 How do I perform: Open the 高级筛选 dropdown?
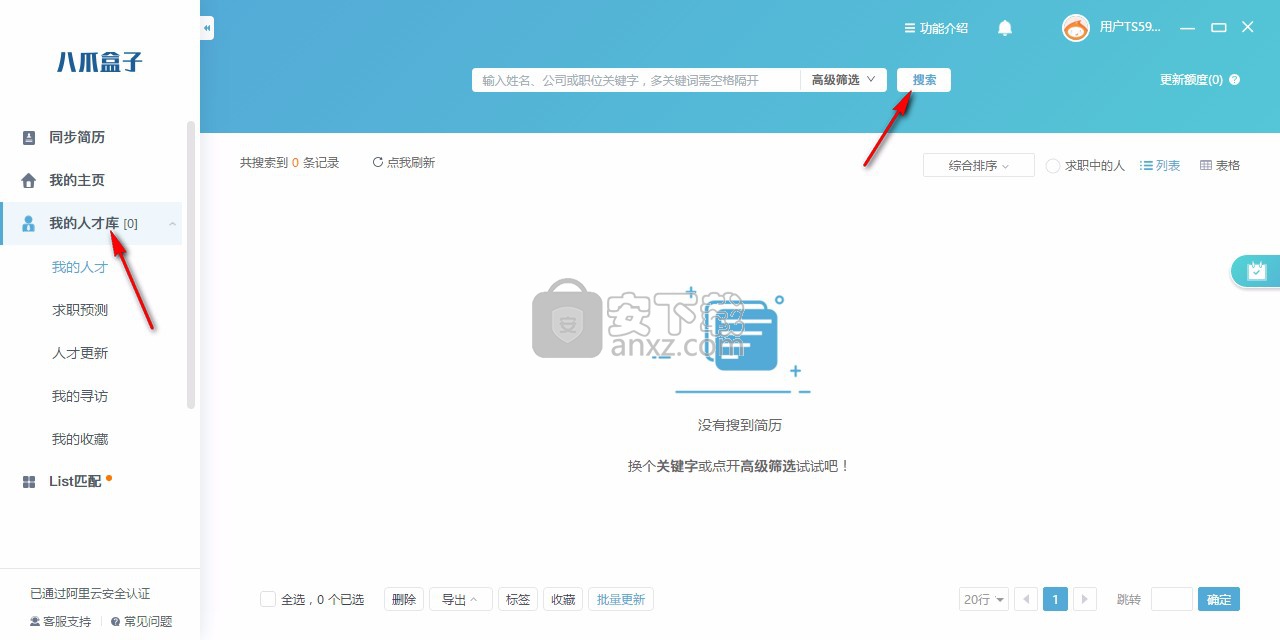843,80
